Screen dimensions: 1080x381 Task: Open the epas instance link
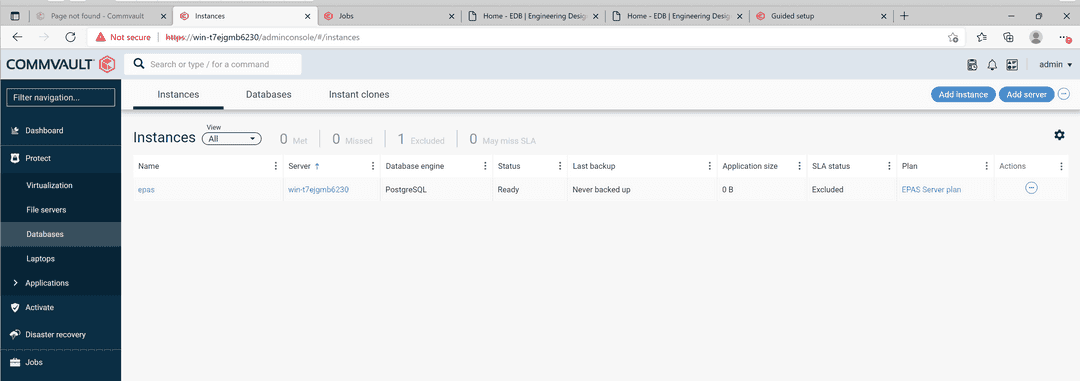click(146, 189)
